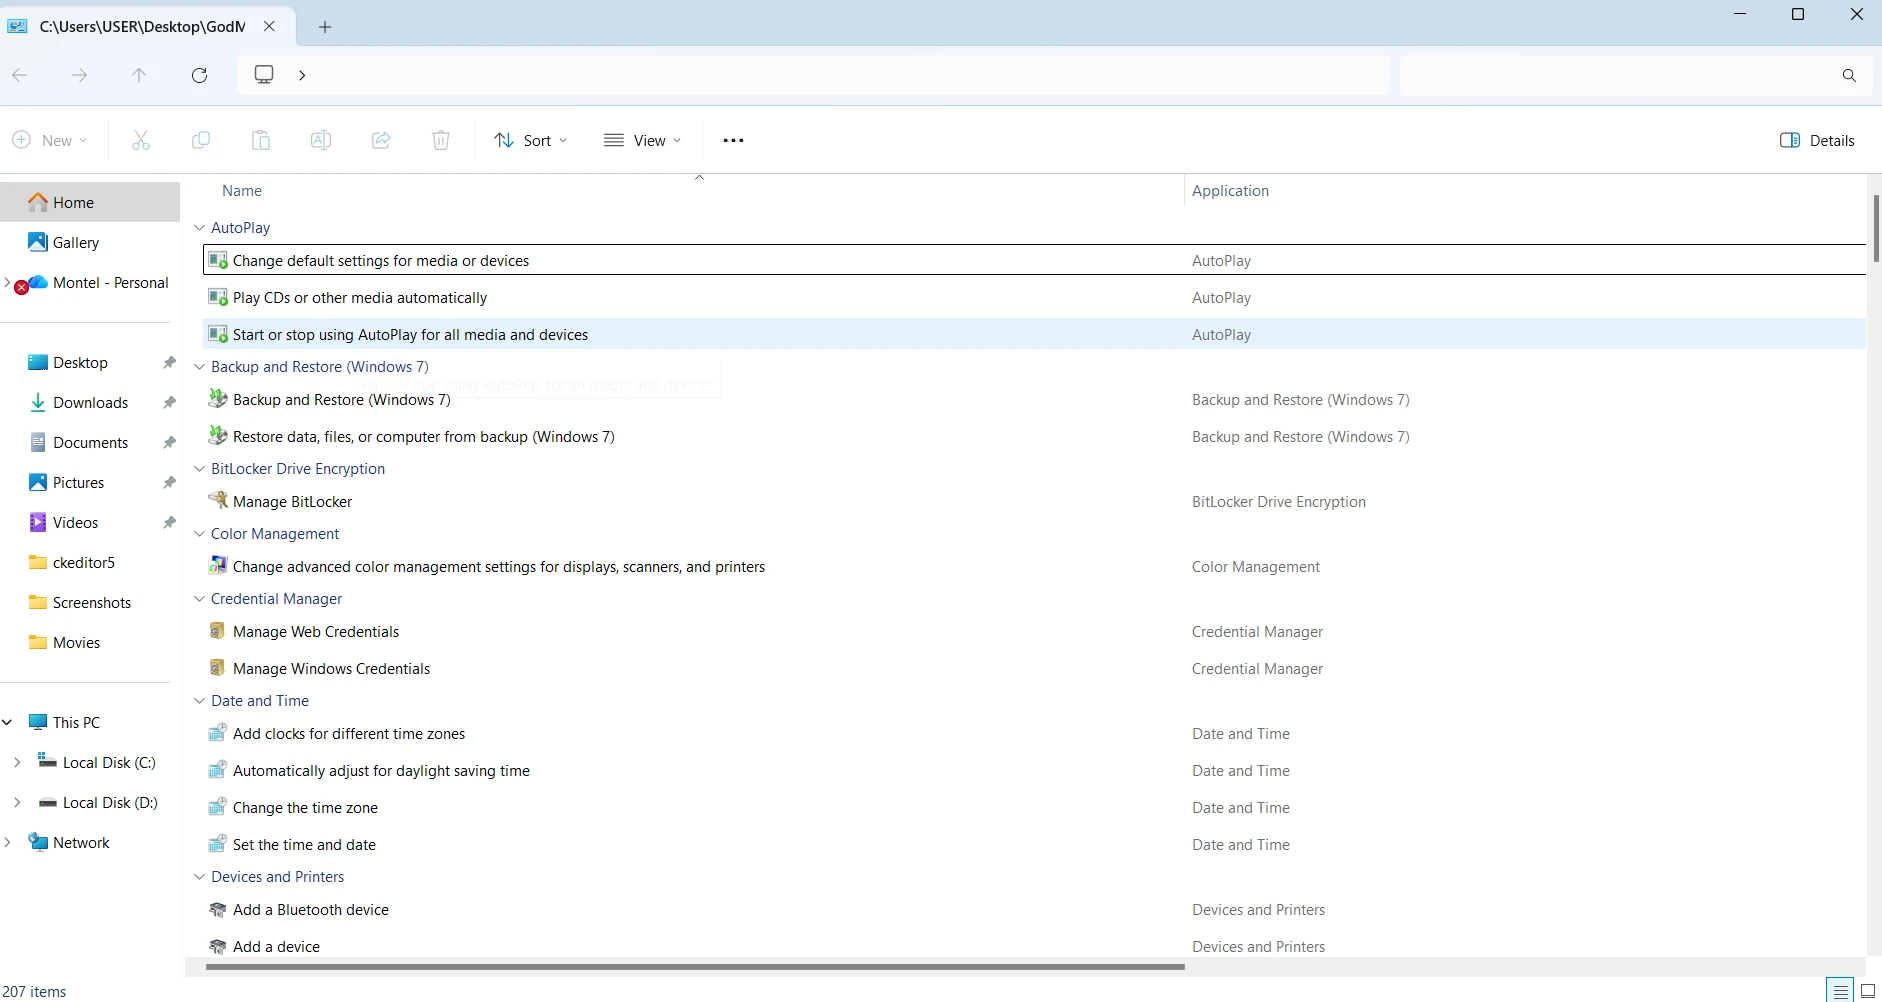The image size is (1882, 1002).
Task: Open Gallery in navigation pane
Action: point(90,242)
